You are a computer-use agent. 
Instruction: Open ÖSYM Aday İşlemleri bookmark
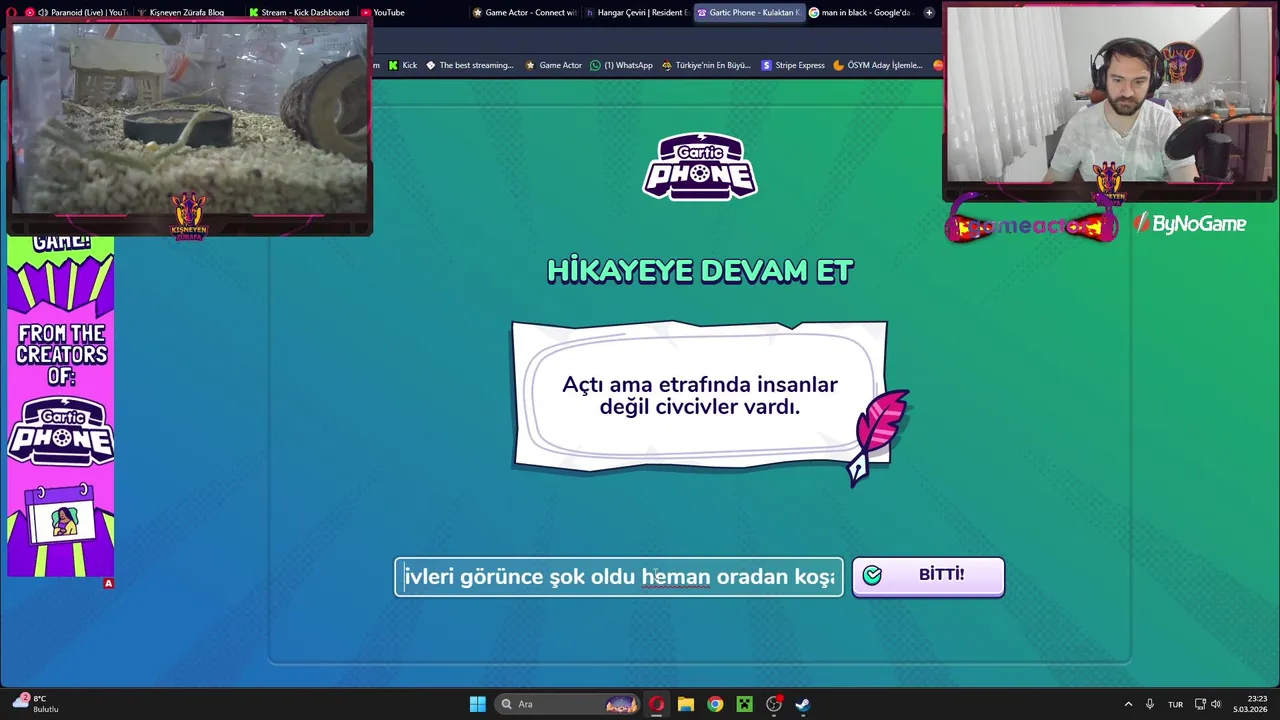(x=878, y=65)
